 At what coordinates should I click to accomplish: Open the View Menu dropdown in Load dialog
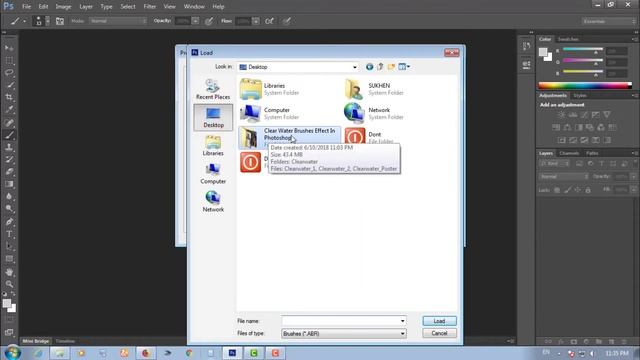point(404,67)
